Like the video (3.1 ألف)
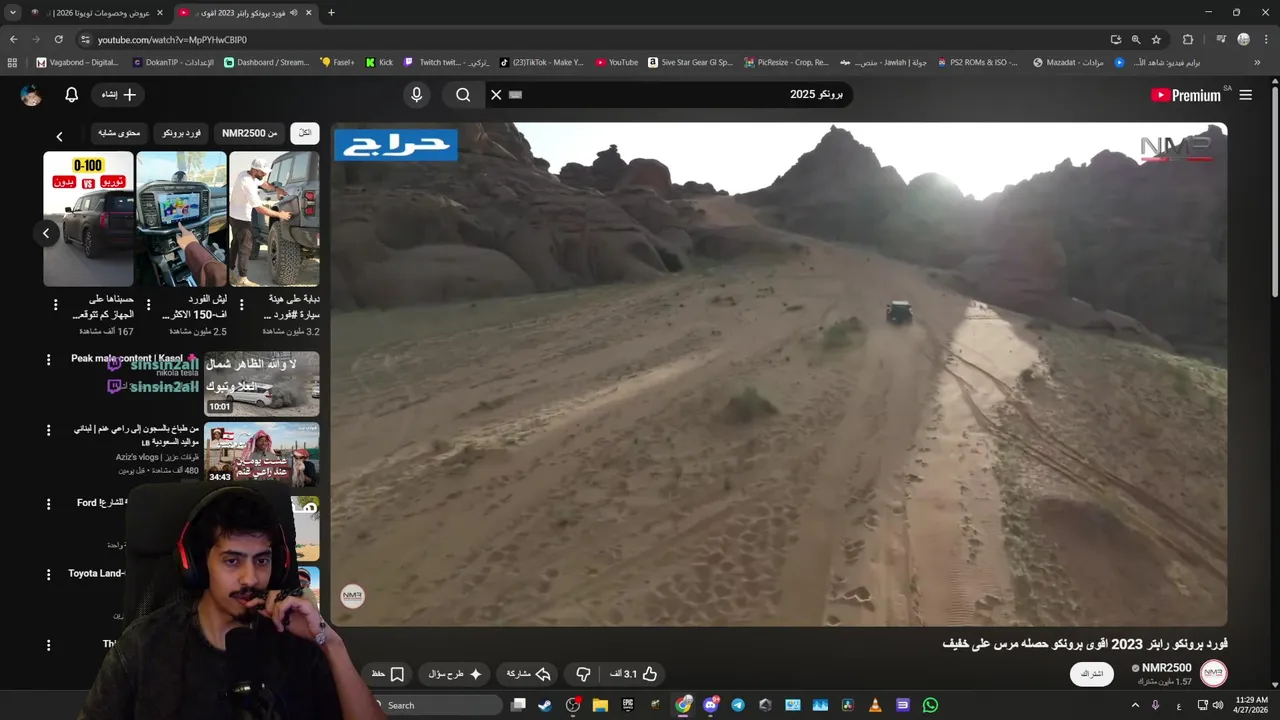Viewport: 1280px width, 720px height. click(x=635, y=674)
